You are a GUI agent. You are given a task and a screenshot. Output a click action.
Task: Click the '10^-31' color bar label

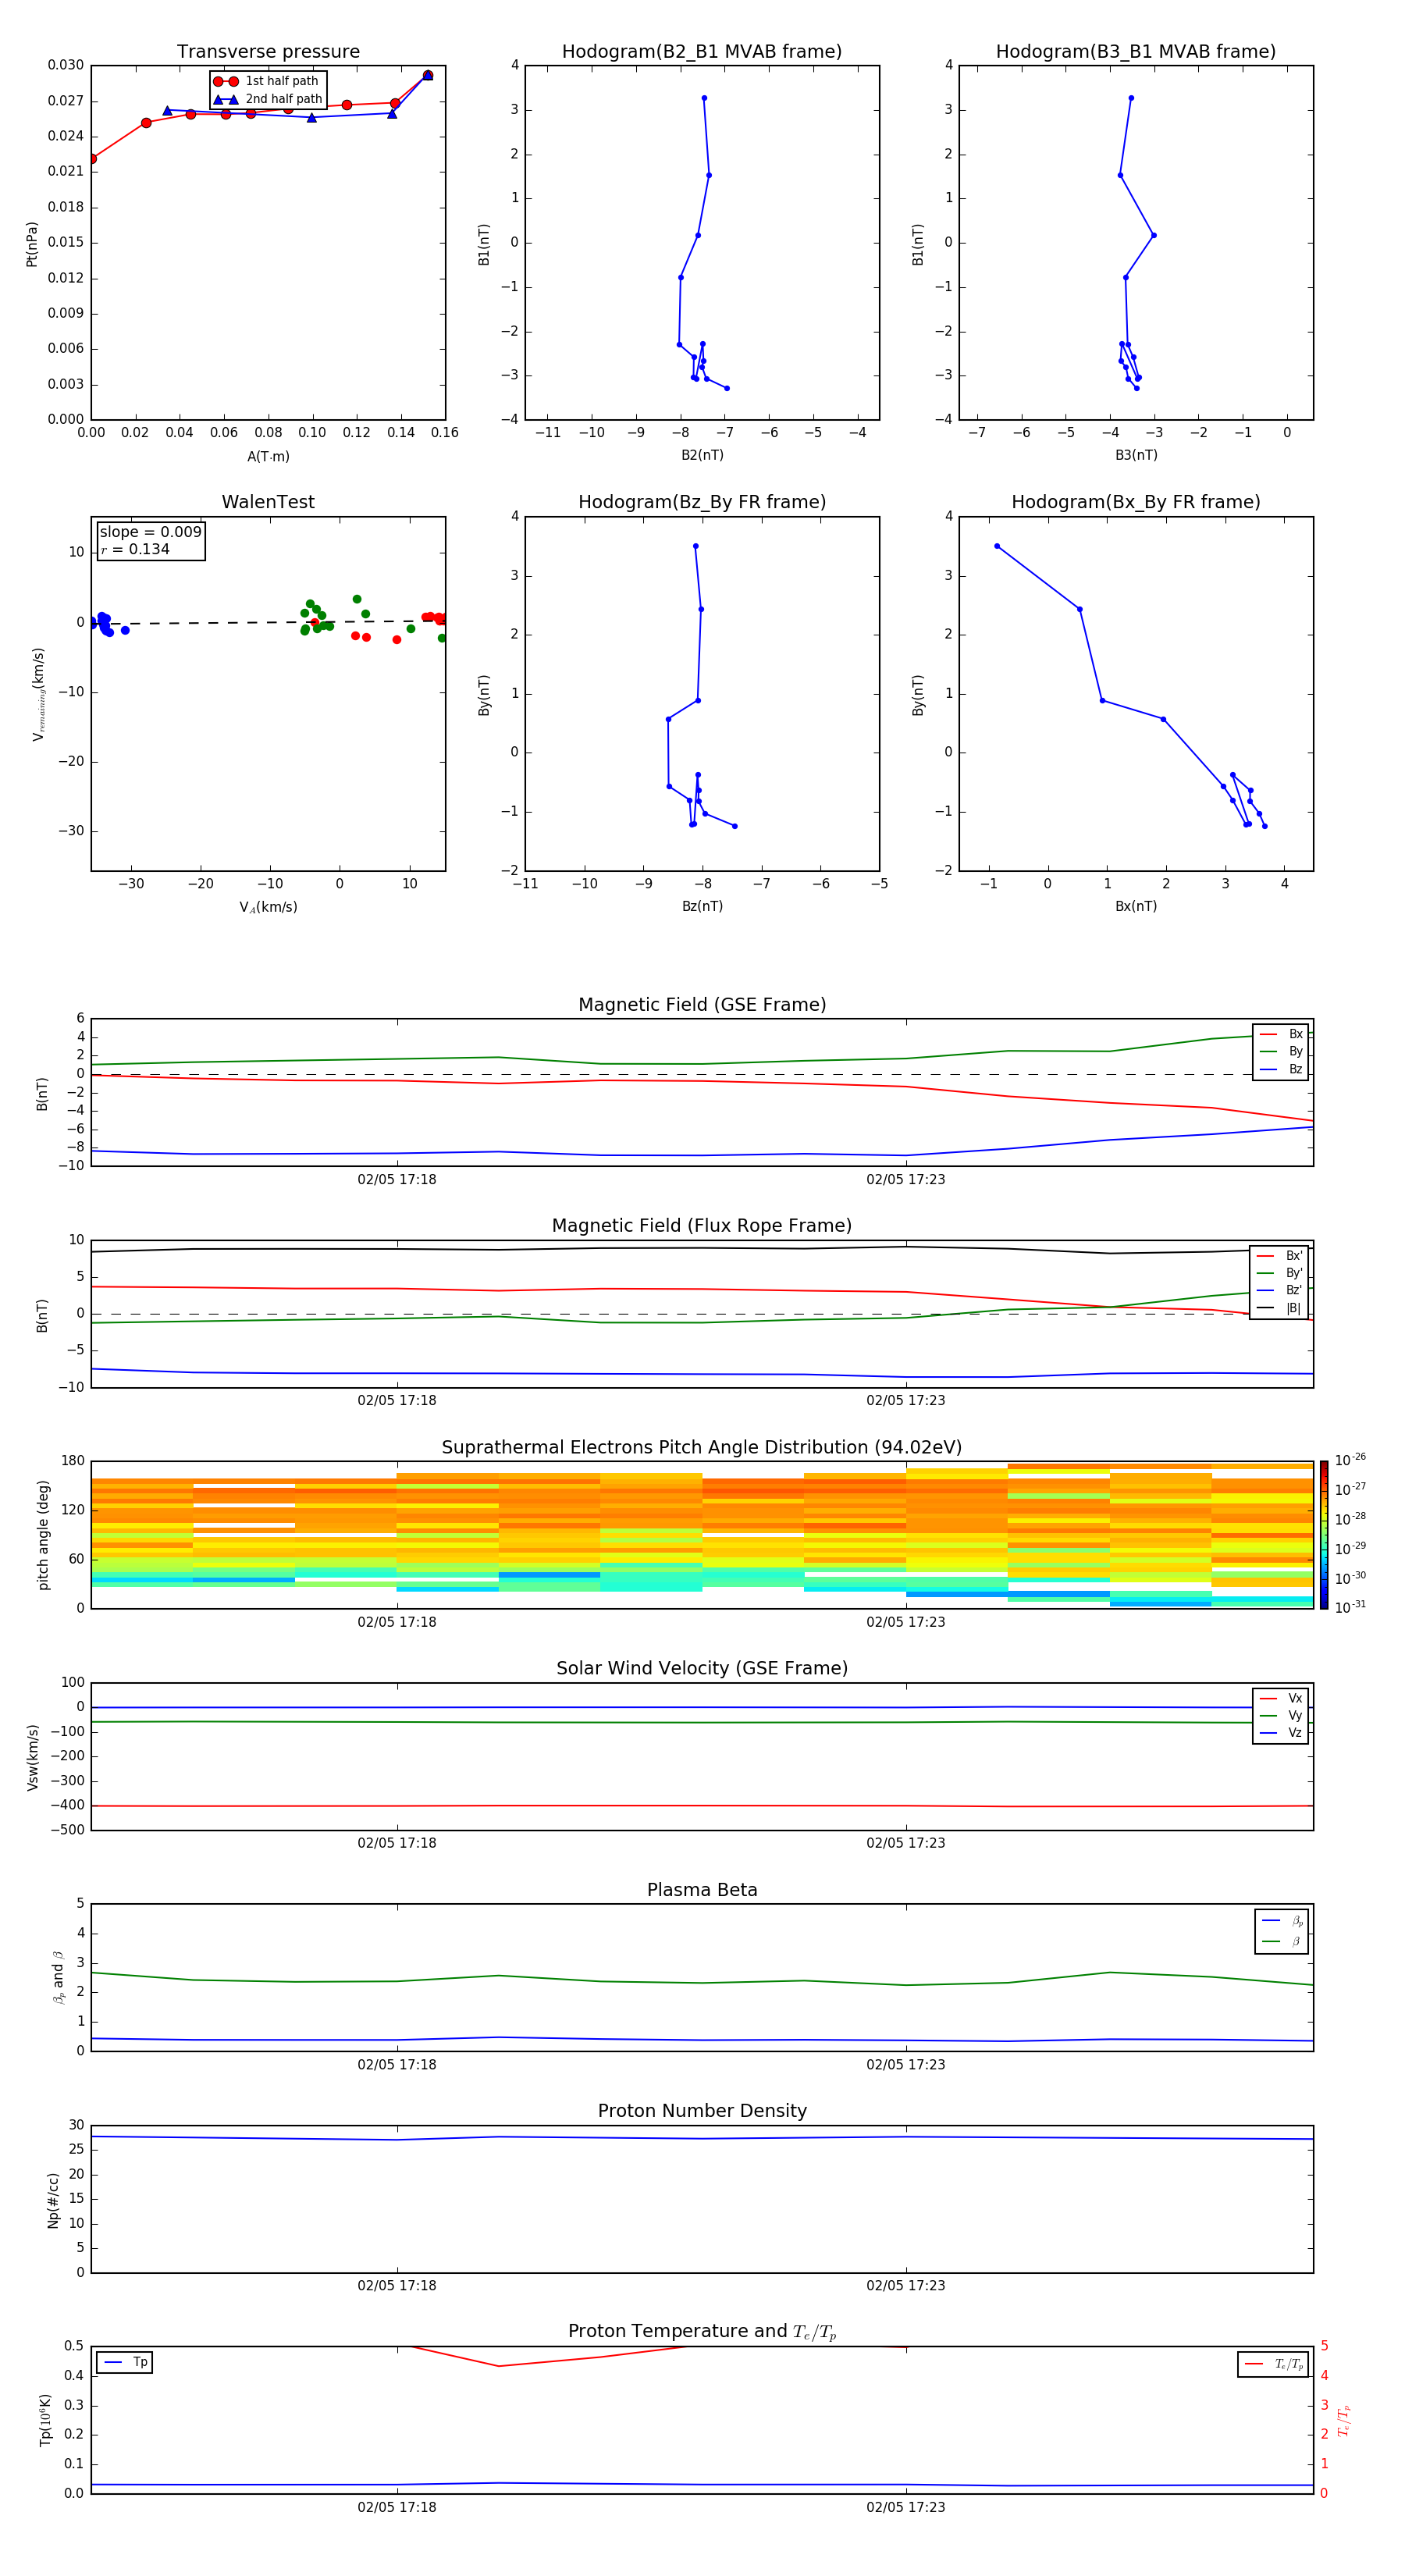pyautogui.click(x=1350, y=1607)
